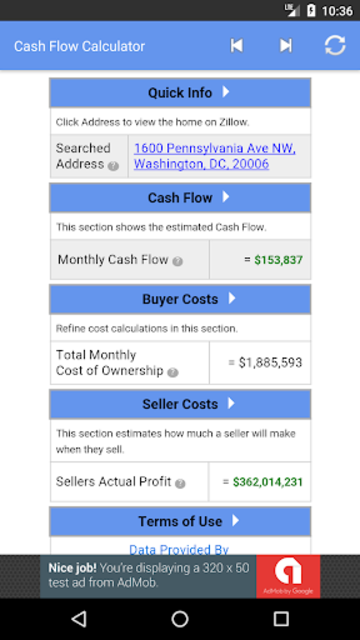Tap the AdMob logo in the ad banner
The image size is (360, 640).
click(288, 576)
